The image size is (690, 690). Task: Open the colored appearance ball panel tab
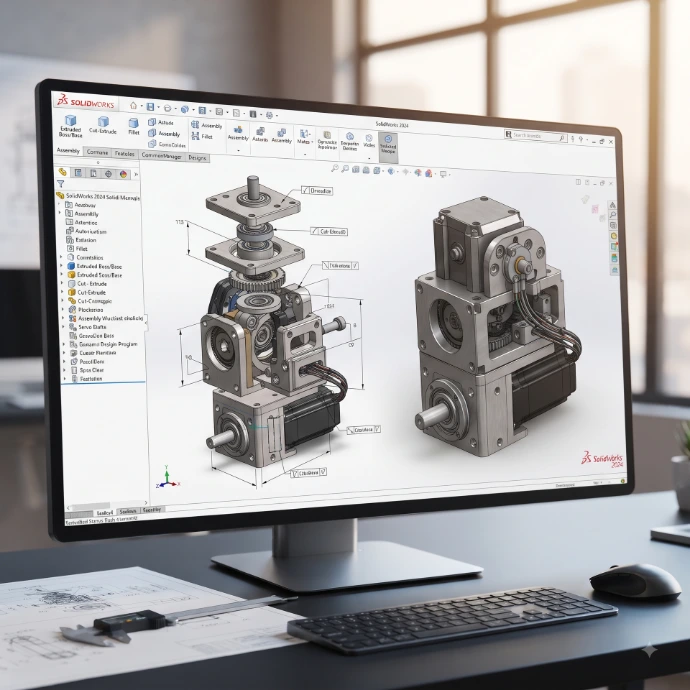point(123,174)
